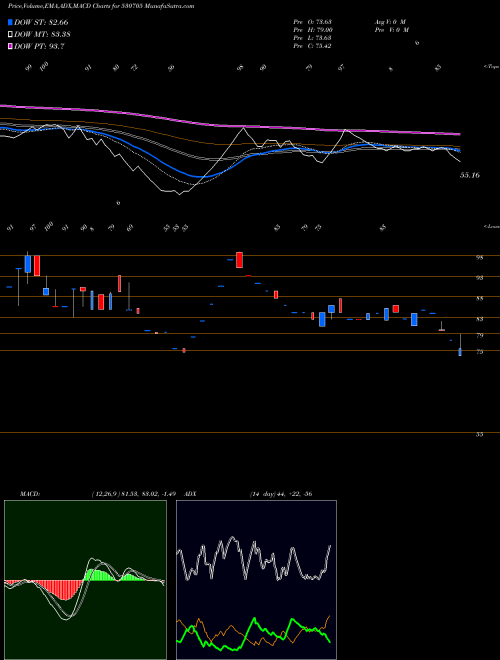Click the blue DOW ST legend swatch
Screen dimensions: 500x660
click(10, 22)
